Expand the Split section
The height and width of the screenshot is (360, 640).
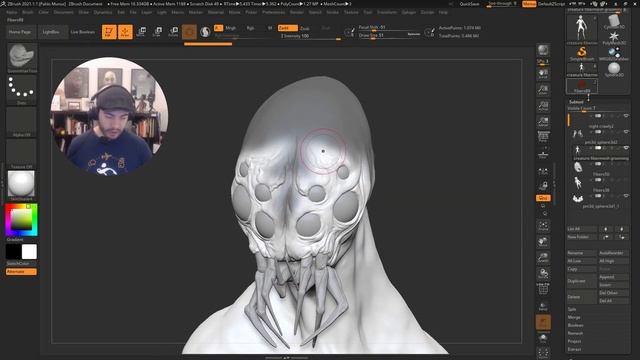572,309
